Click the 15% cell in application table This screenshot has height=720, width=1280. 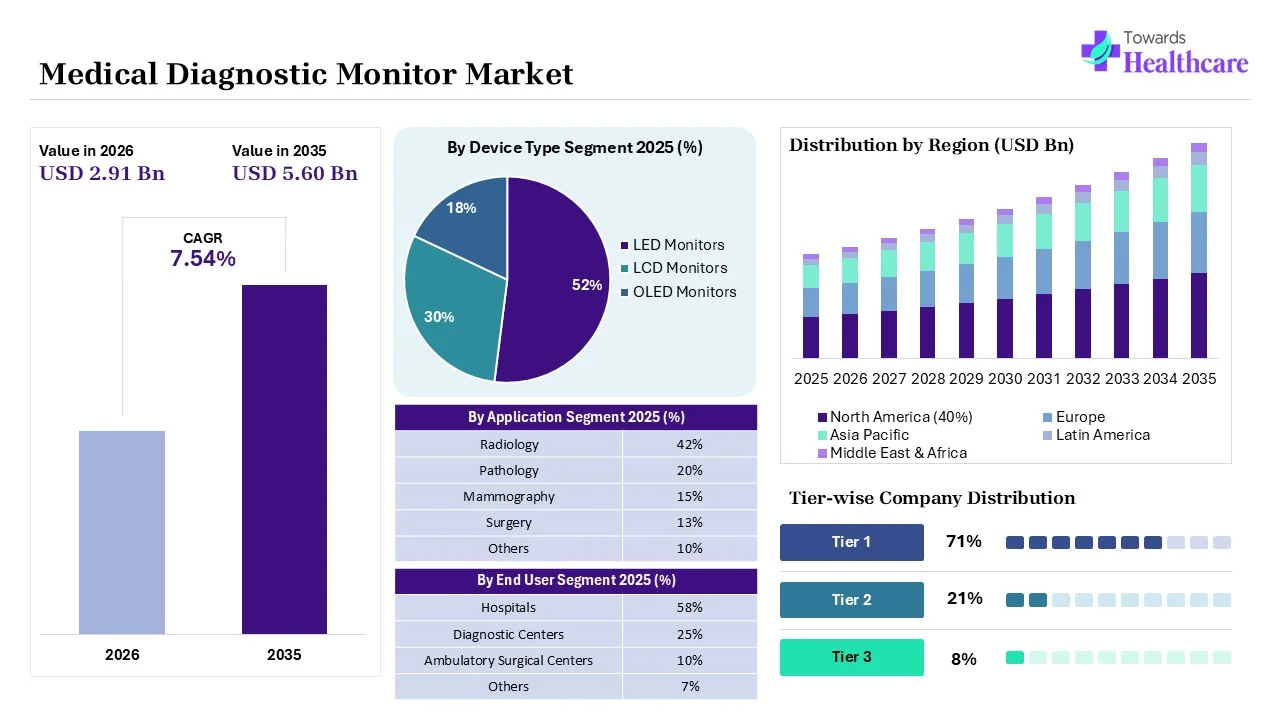coord(690,496)
